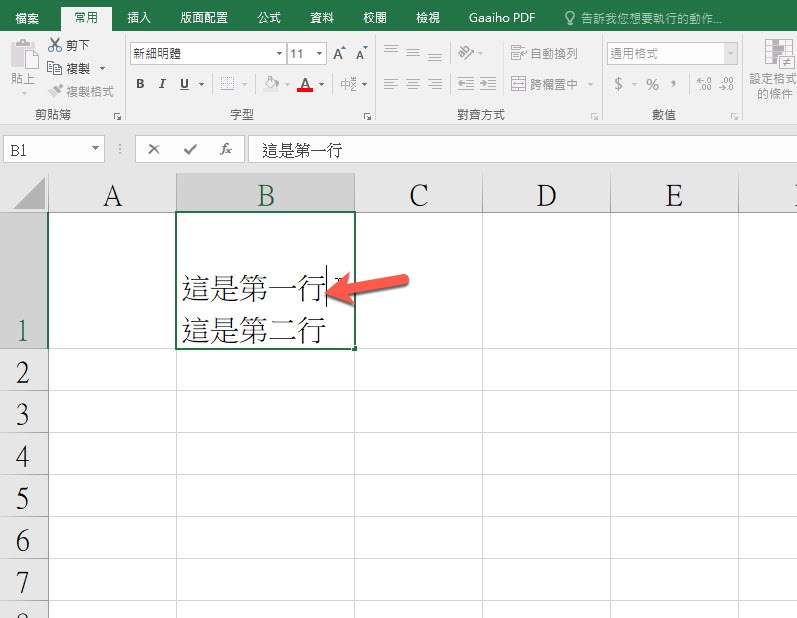Click the Cut (剪下) scissors icon
Screen dimensions: 797x618
click(x=54, y=45)
